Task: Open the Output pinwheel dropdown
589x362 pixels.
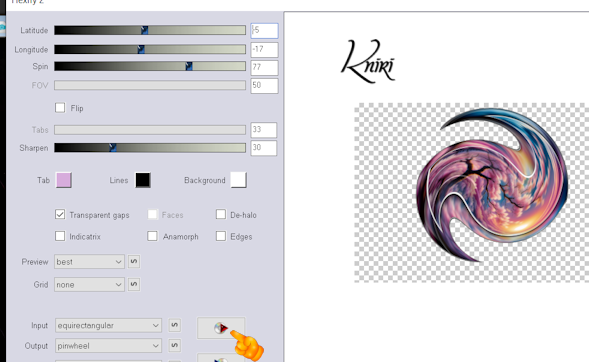Action: pos(108,346)
